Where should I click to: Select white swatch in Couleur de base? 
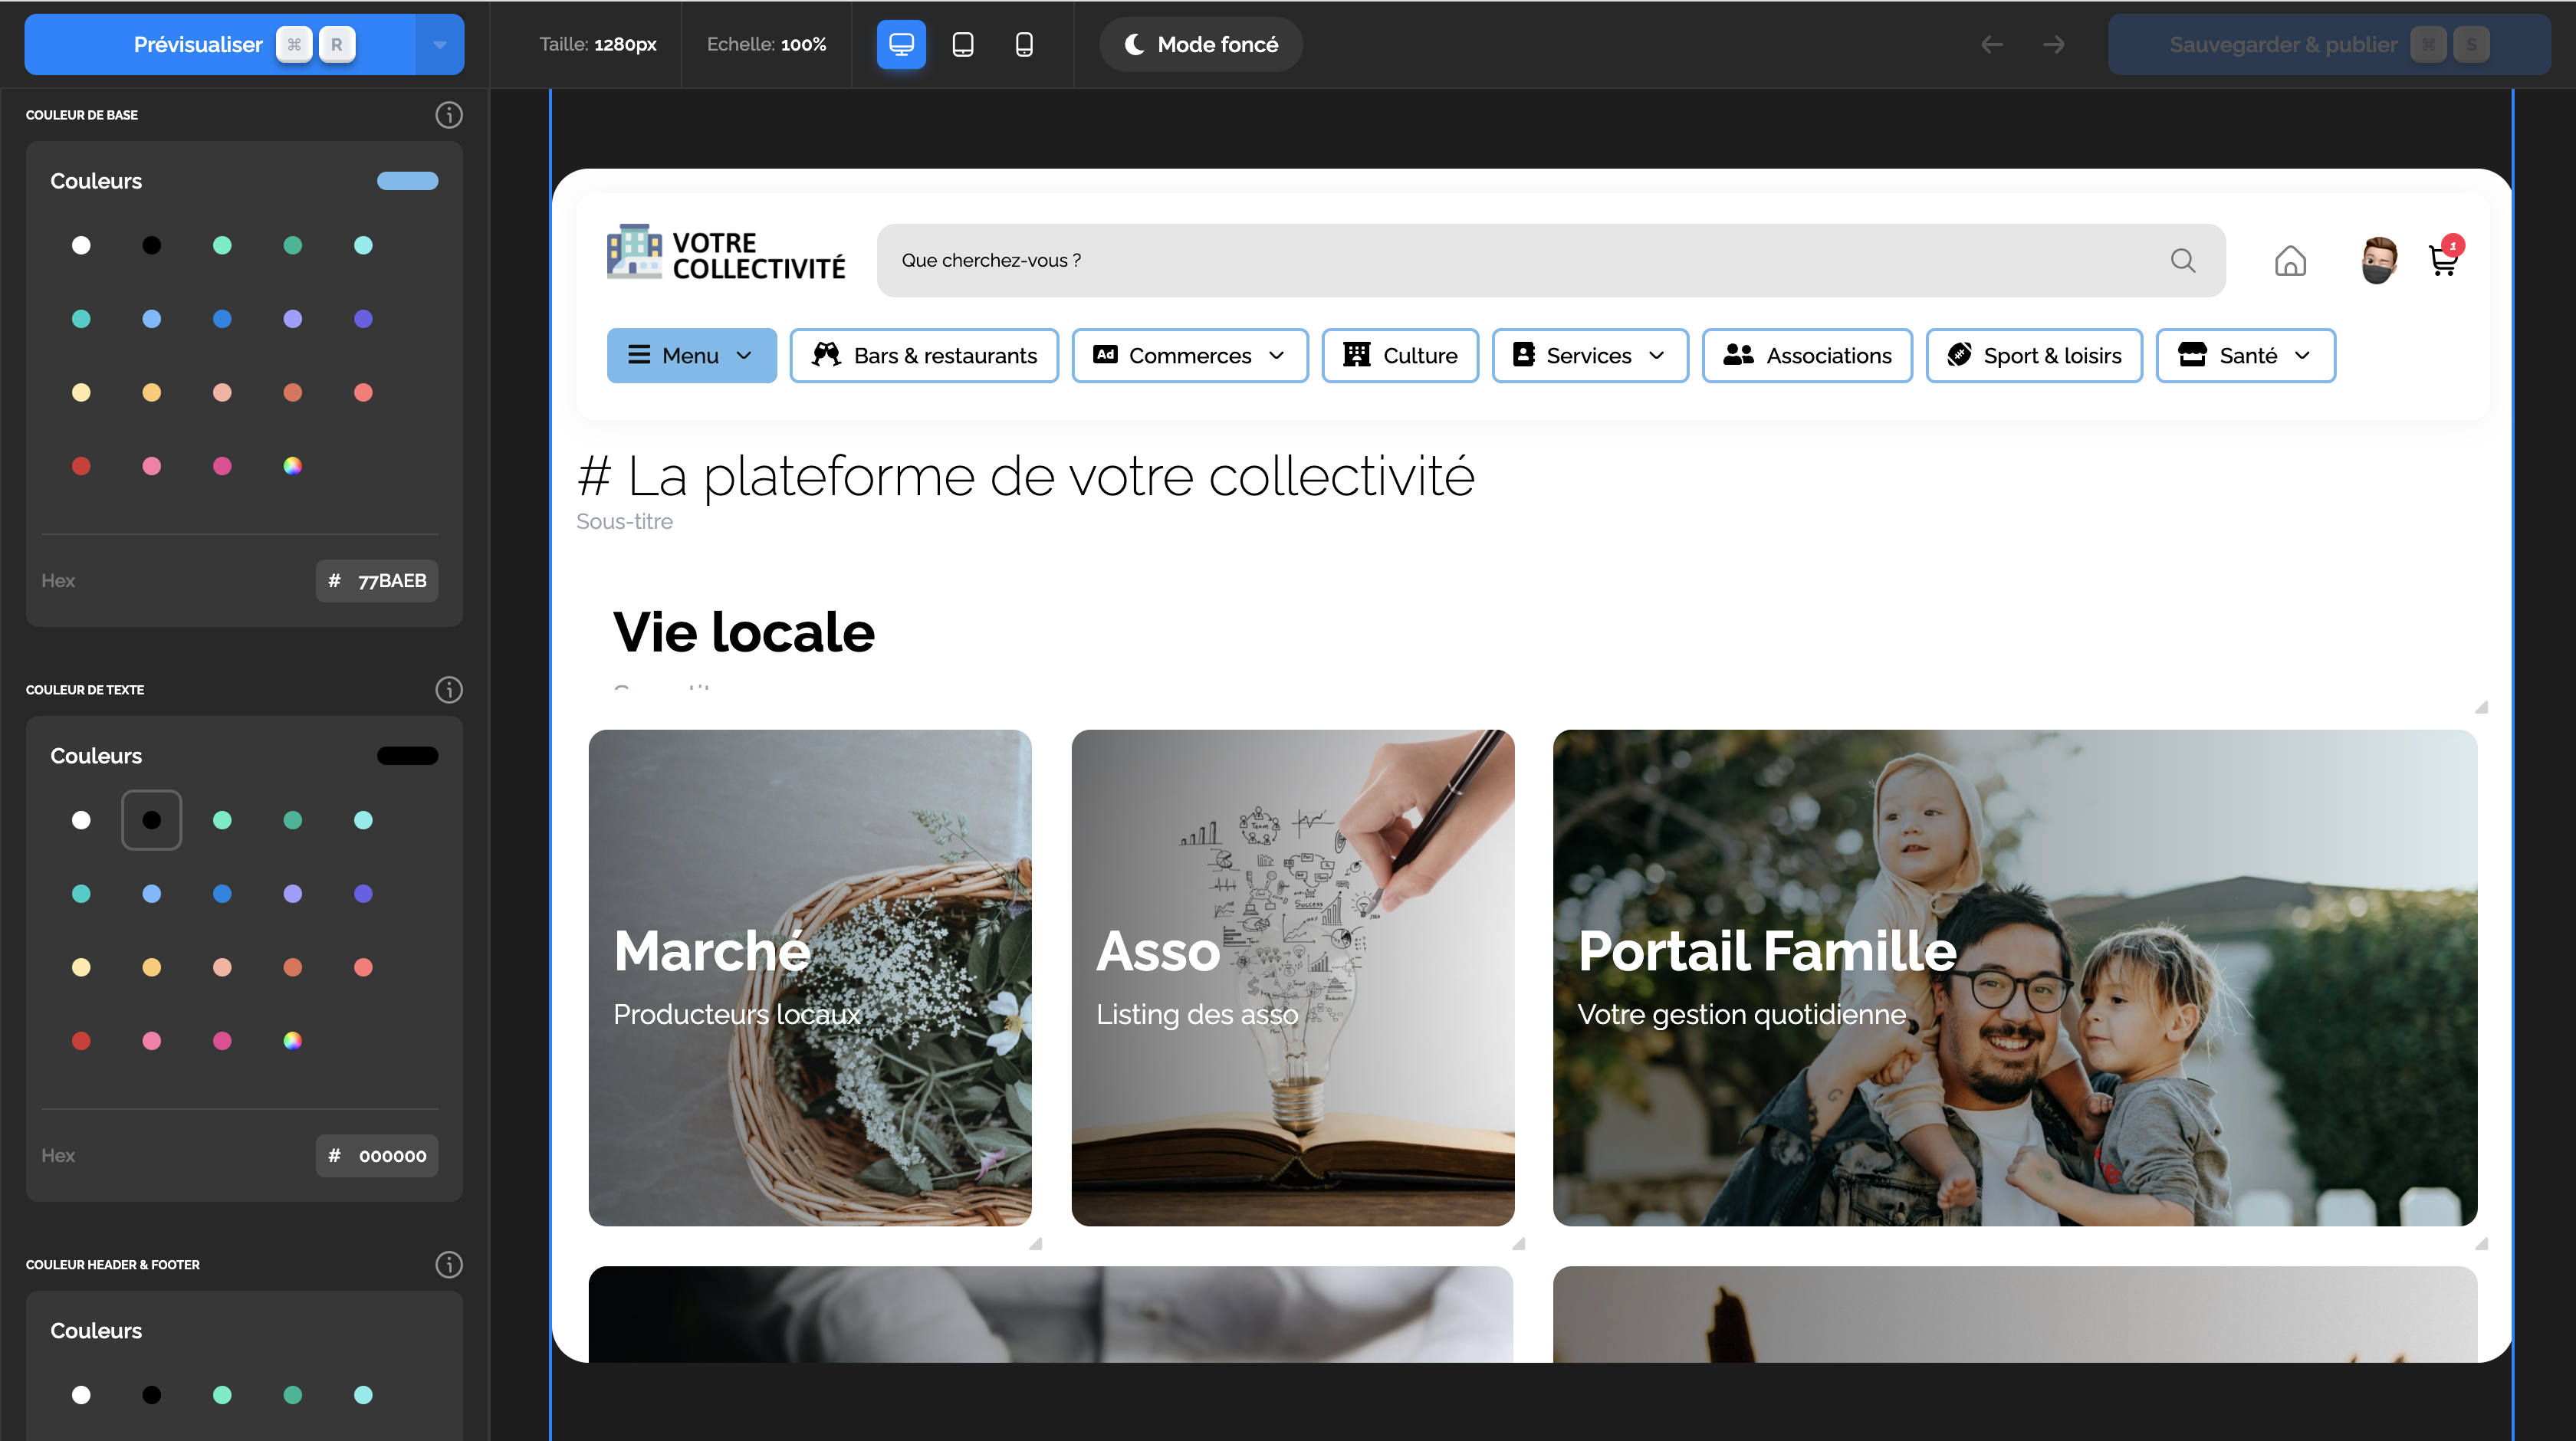tap(81, 245)
